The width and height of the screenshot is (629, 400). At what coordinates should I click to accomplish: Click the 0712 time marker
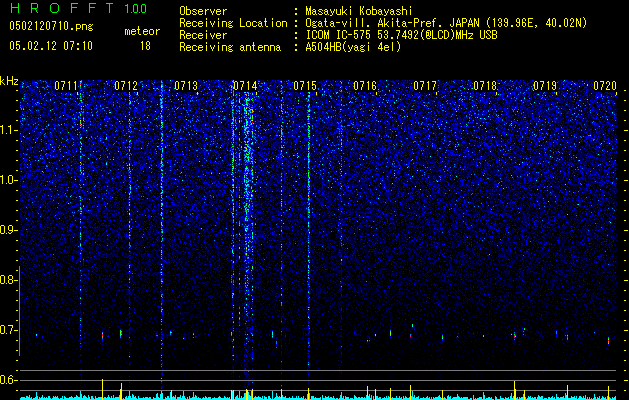click(x=126, y=86)
